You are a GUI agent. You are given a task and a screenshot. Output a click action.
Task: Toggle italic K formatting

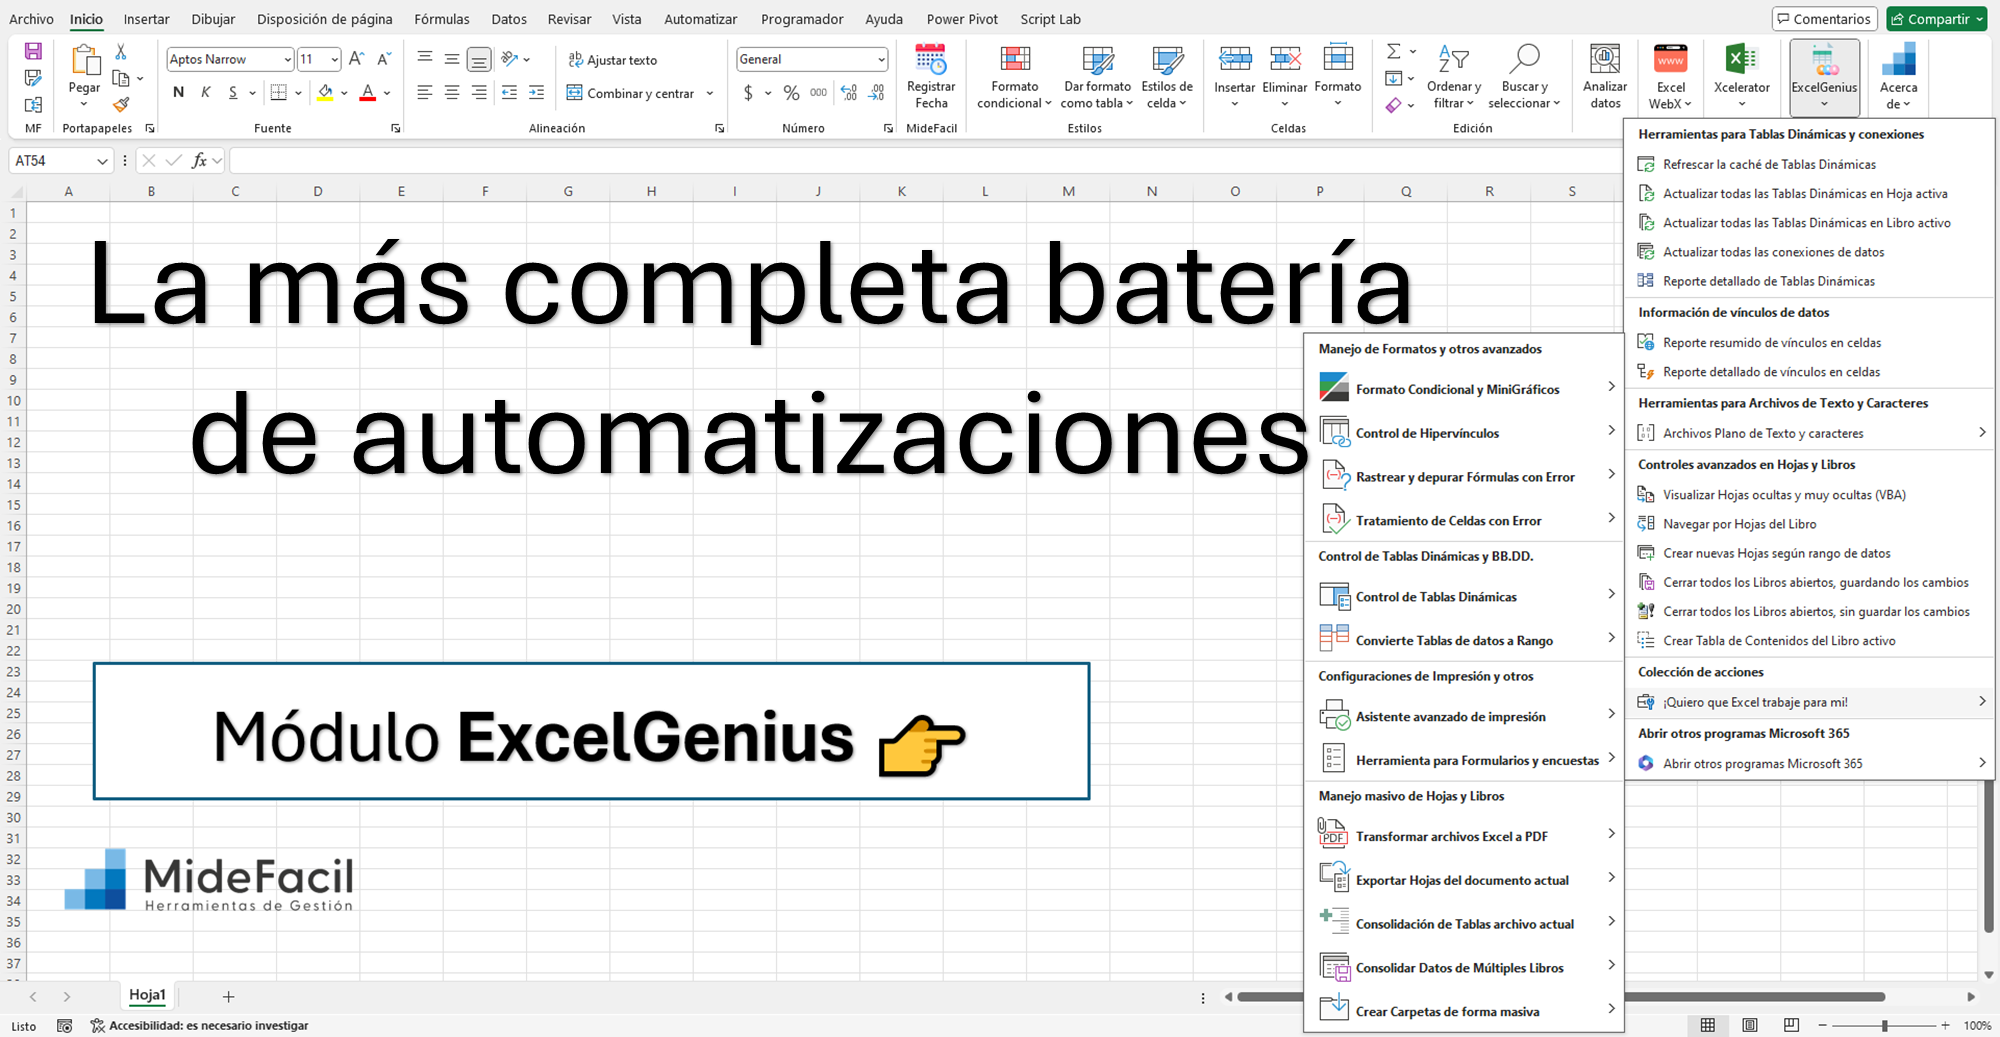pos(206,93)
